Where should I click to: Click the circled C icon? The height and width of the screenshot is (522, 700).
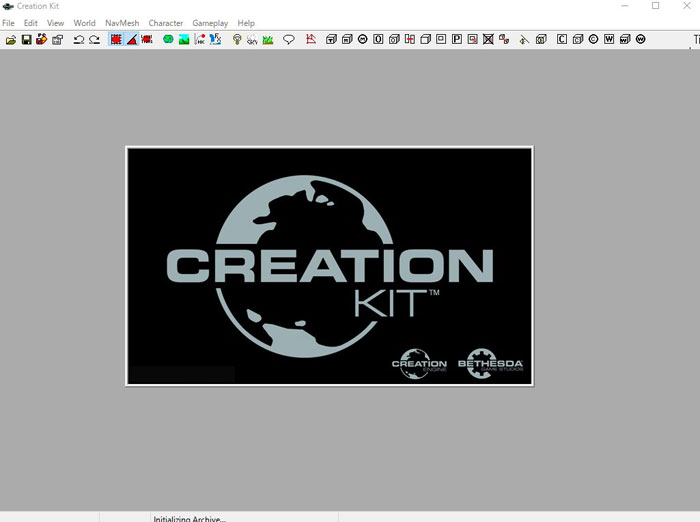coord(593,40)
